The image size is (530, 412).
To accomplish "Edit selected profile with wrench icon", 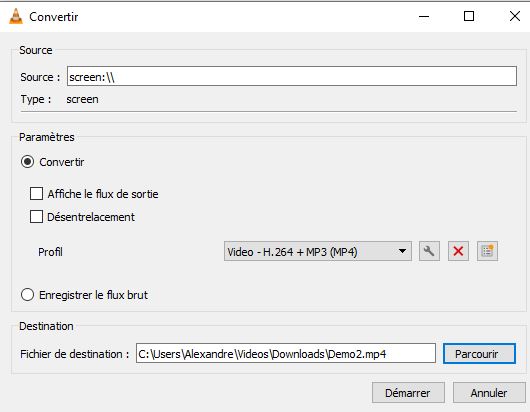I will click(429, 251).
